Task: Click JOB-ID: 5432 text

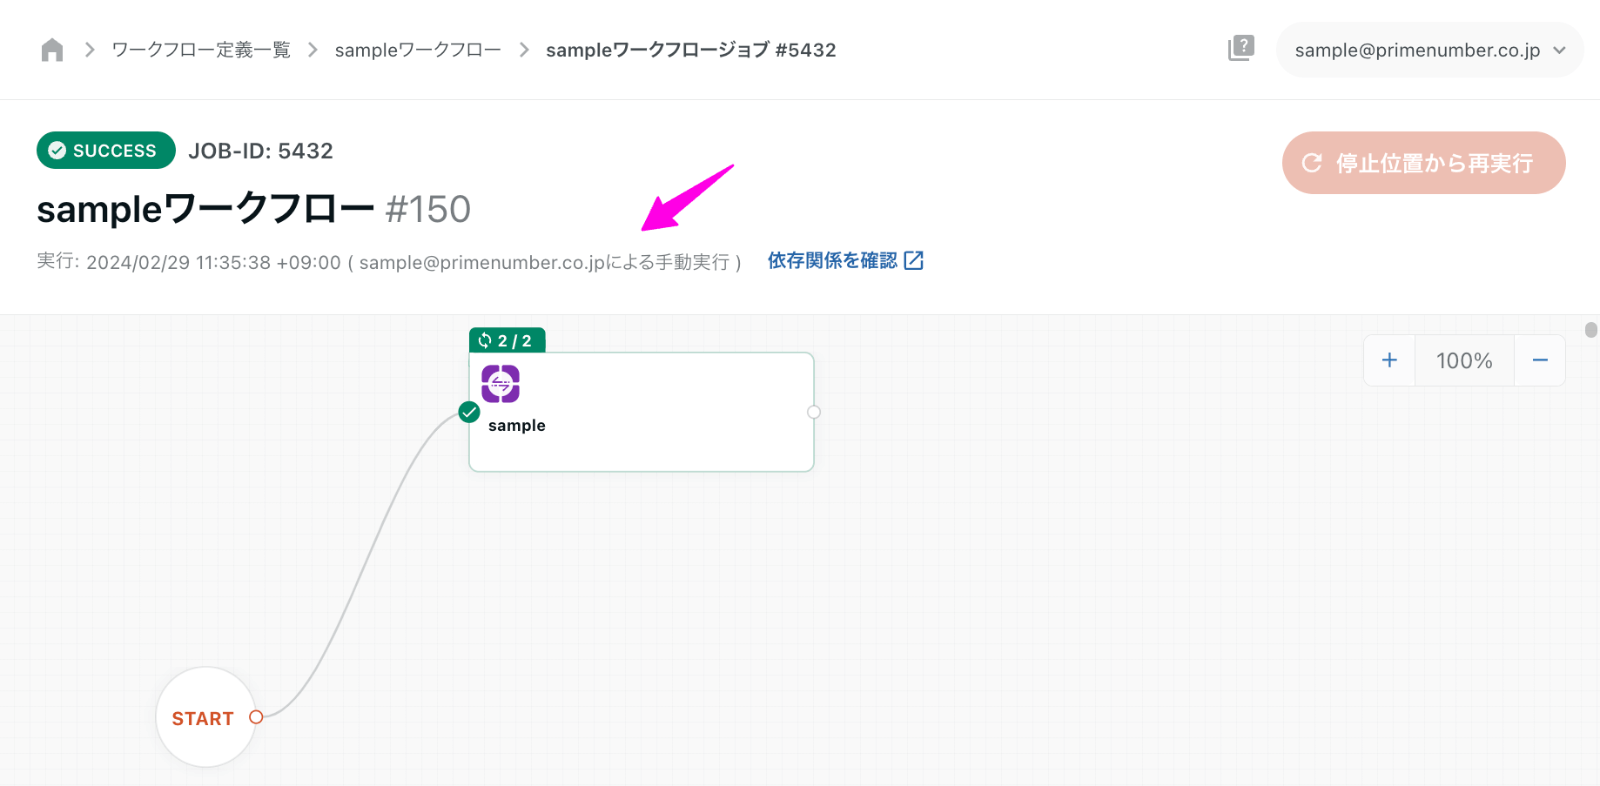Action: 261,151
